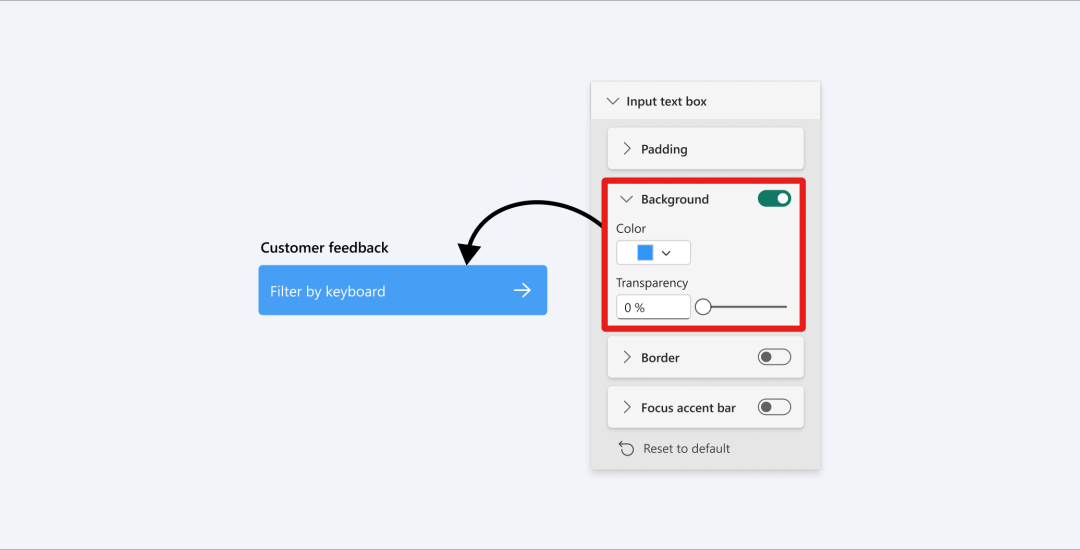Expand the Padding card

627,149
